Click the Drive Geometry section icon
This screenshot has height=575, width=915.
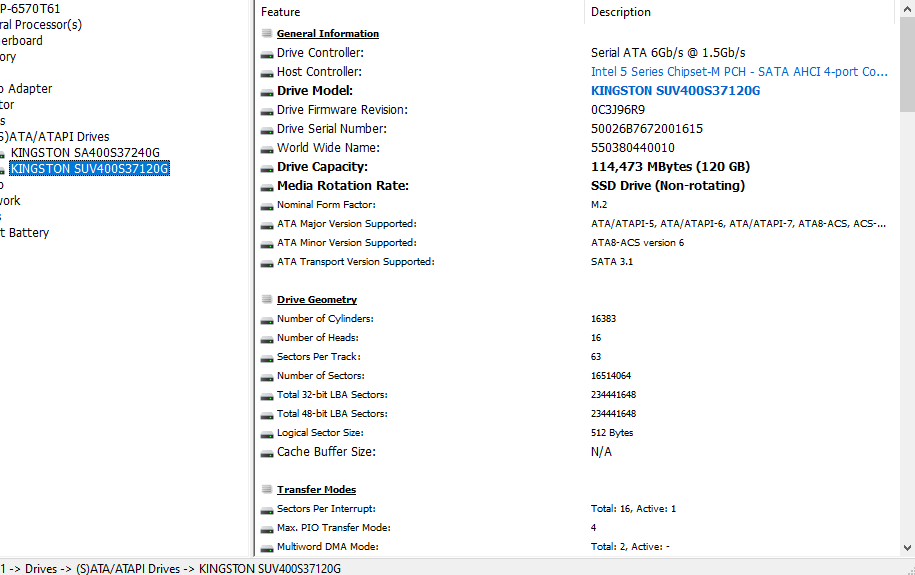tap(267, 299)
